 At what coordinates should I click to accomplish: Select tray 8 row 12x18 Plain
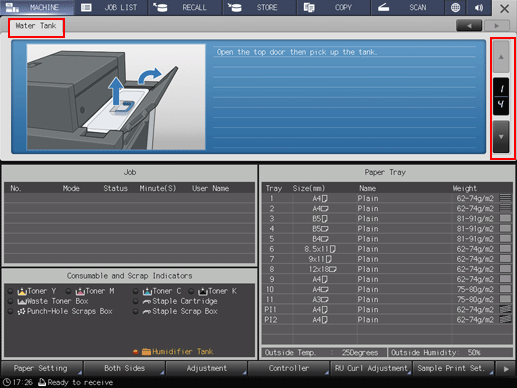pos(387,269)
